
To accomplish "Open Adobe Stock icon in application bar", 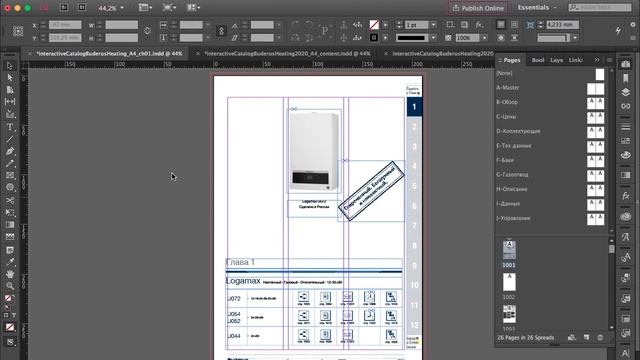I will [x=82, y=7].
